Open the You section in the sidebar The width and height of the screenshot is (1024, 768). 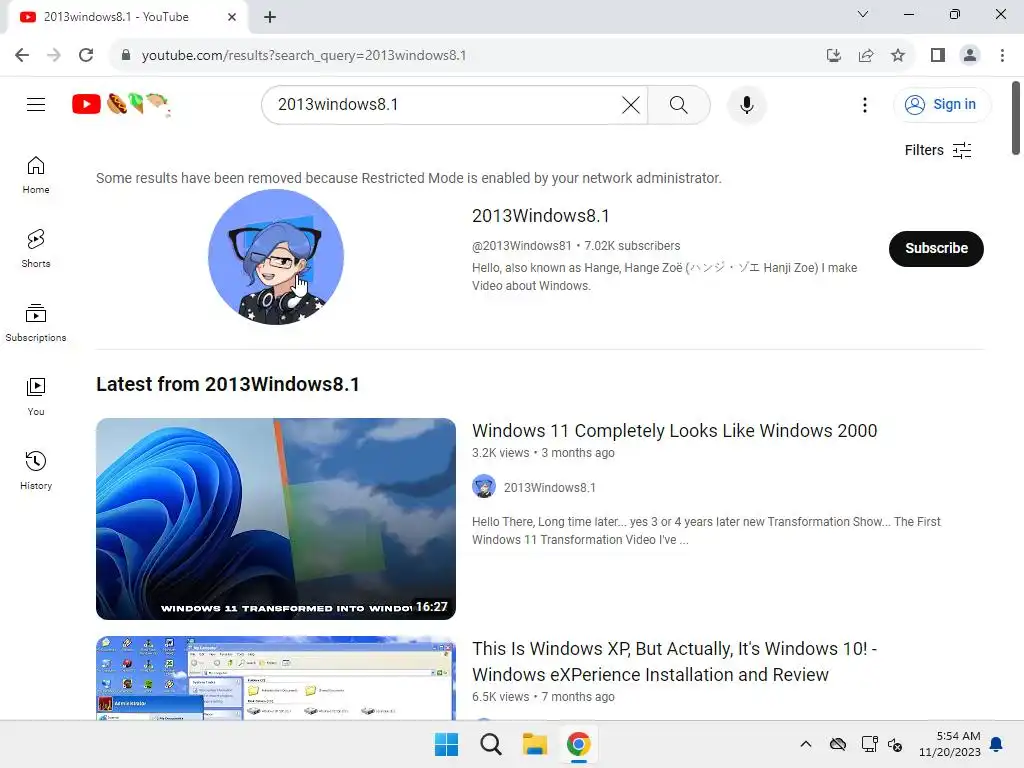click(x=36, y=396)
